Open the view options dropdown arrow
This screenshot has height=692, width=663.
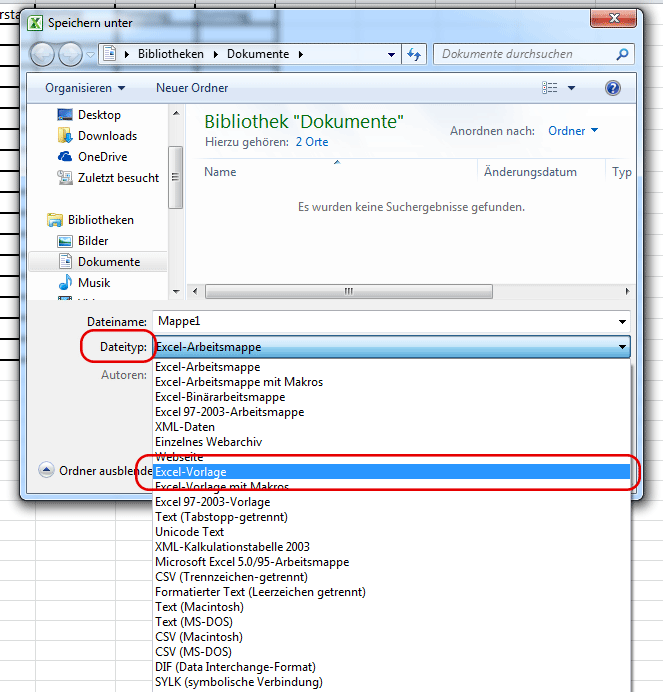coord(571,88)
